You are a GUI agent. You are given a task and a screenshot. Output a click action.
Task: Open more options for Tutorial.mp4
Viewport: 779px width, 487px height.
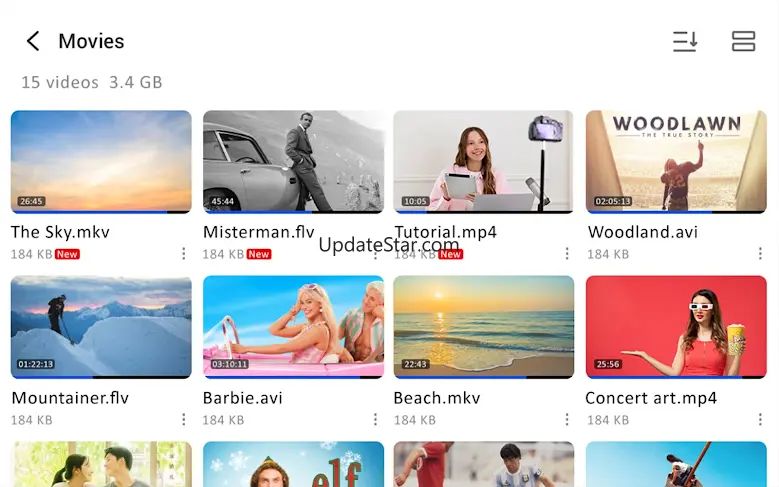[x=567, y=253]
